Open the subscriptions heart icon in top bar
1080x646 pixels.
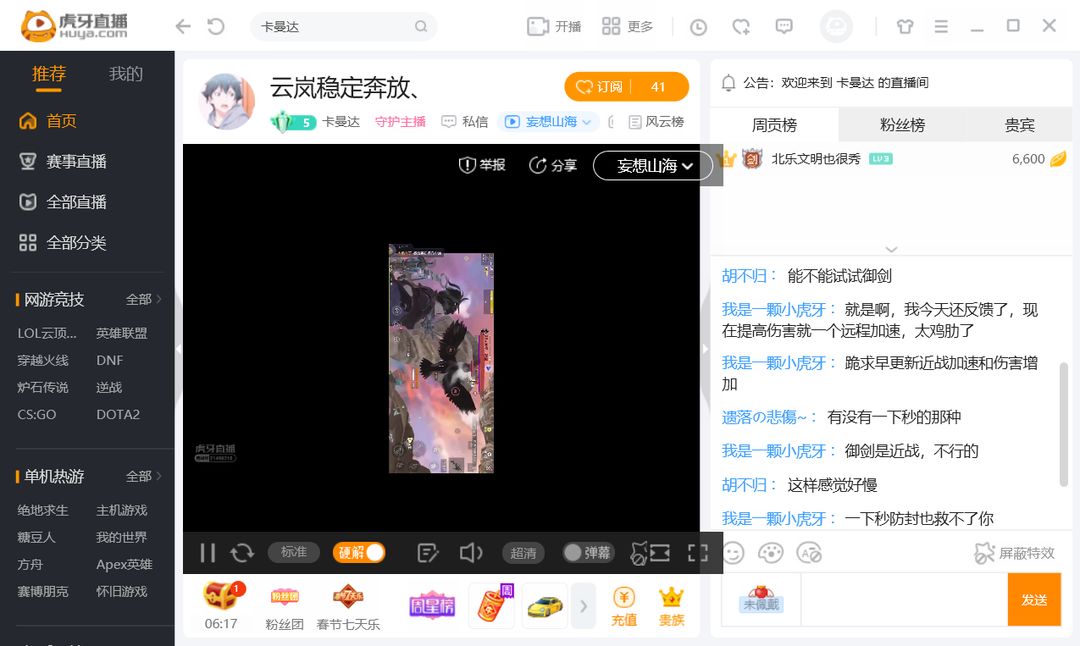click(741, 27)
